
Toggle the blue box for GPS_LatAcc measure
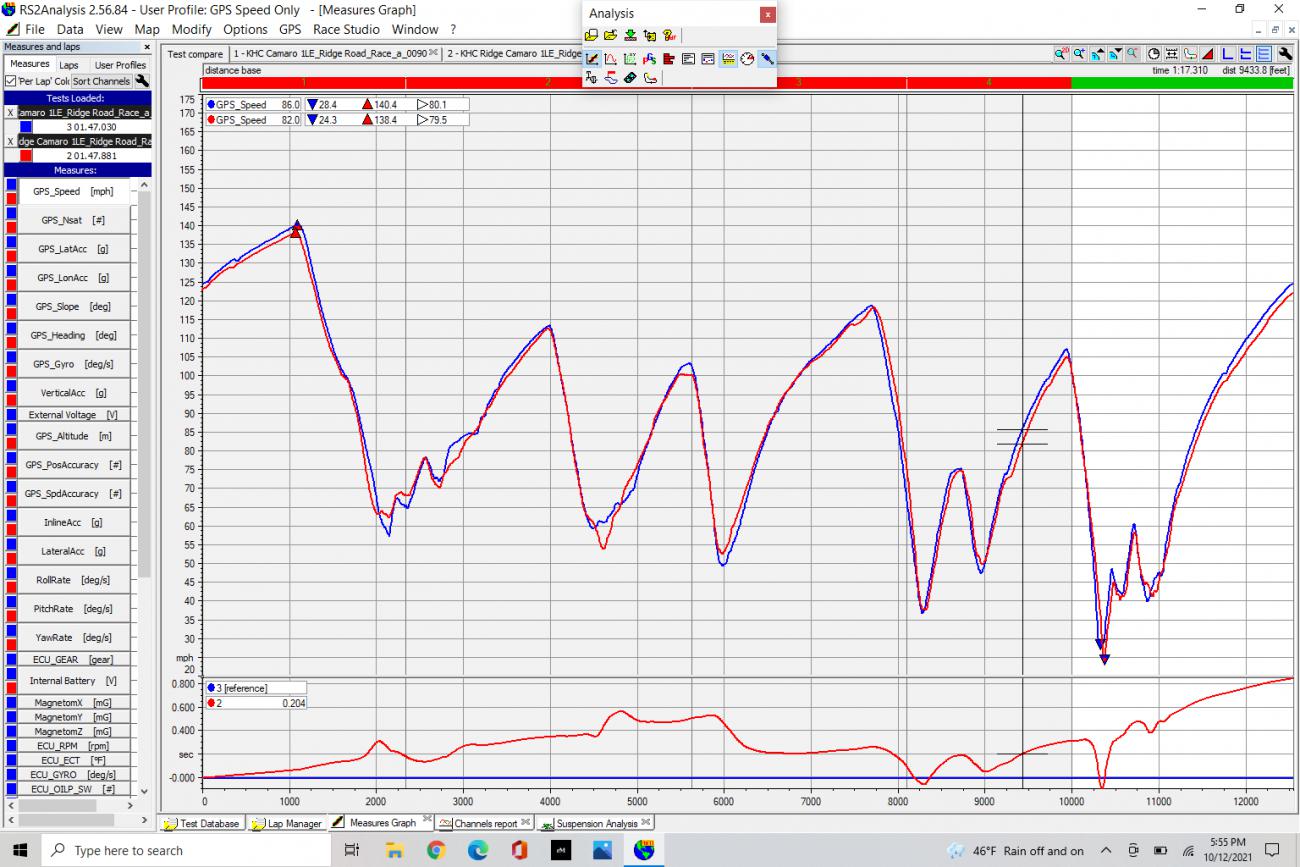tap(11, 242)
